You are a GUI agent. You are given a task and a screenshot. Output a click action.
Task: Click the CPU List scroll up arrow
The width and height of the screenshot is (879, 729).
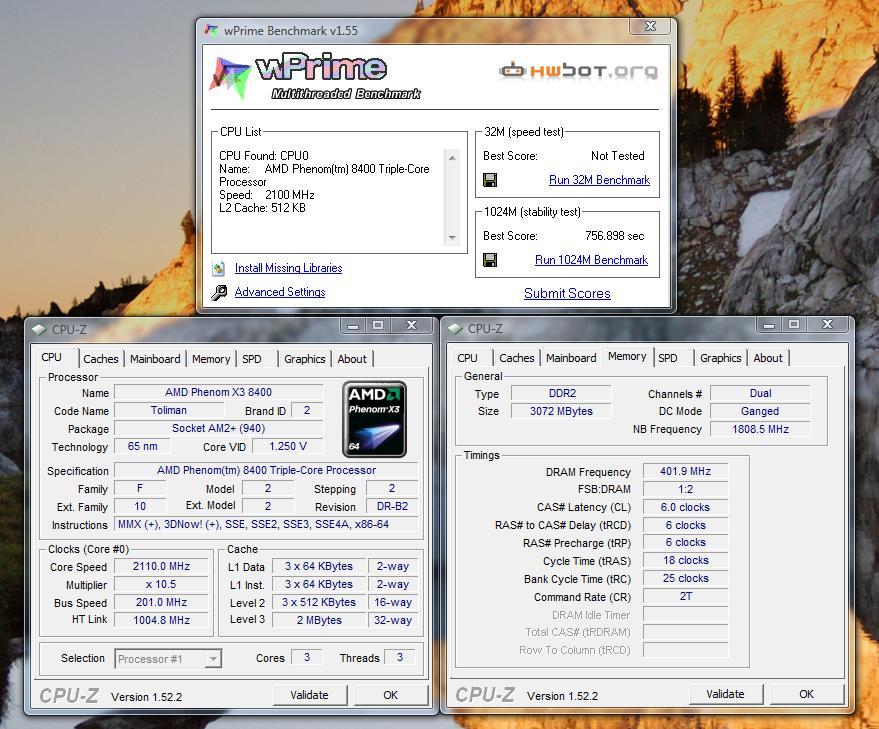click(452, 158)
